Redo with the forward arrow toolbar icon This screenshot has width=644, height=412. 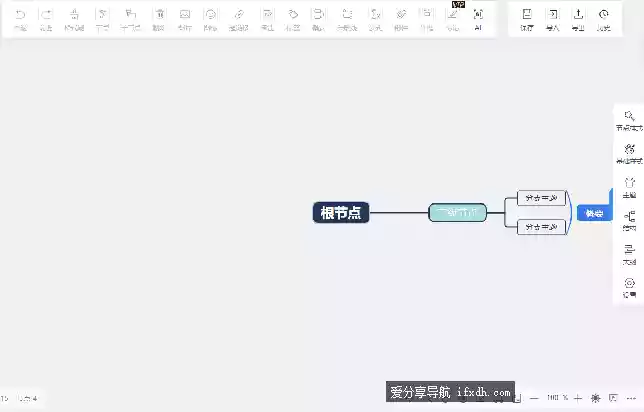click(46, 19)
